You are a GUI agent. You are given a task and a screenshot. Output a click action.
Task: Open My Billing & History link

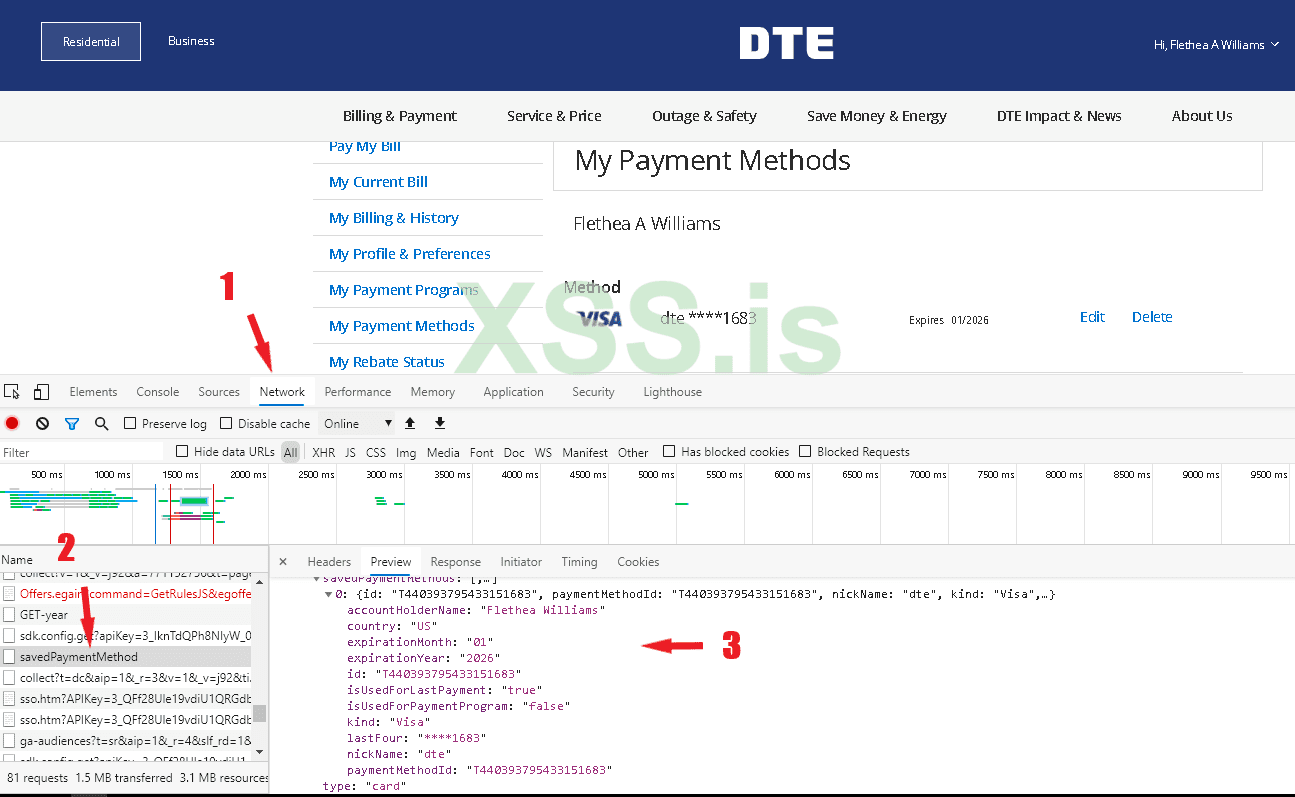[394, 218]
